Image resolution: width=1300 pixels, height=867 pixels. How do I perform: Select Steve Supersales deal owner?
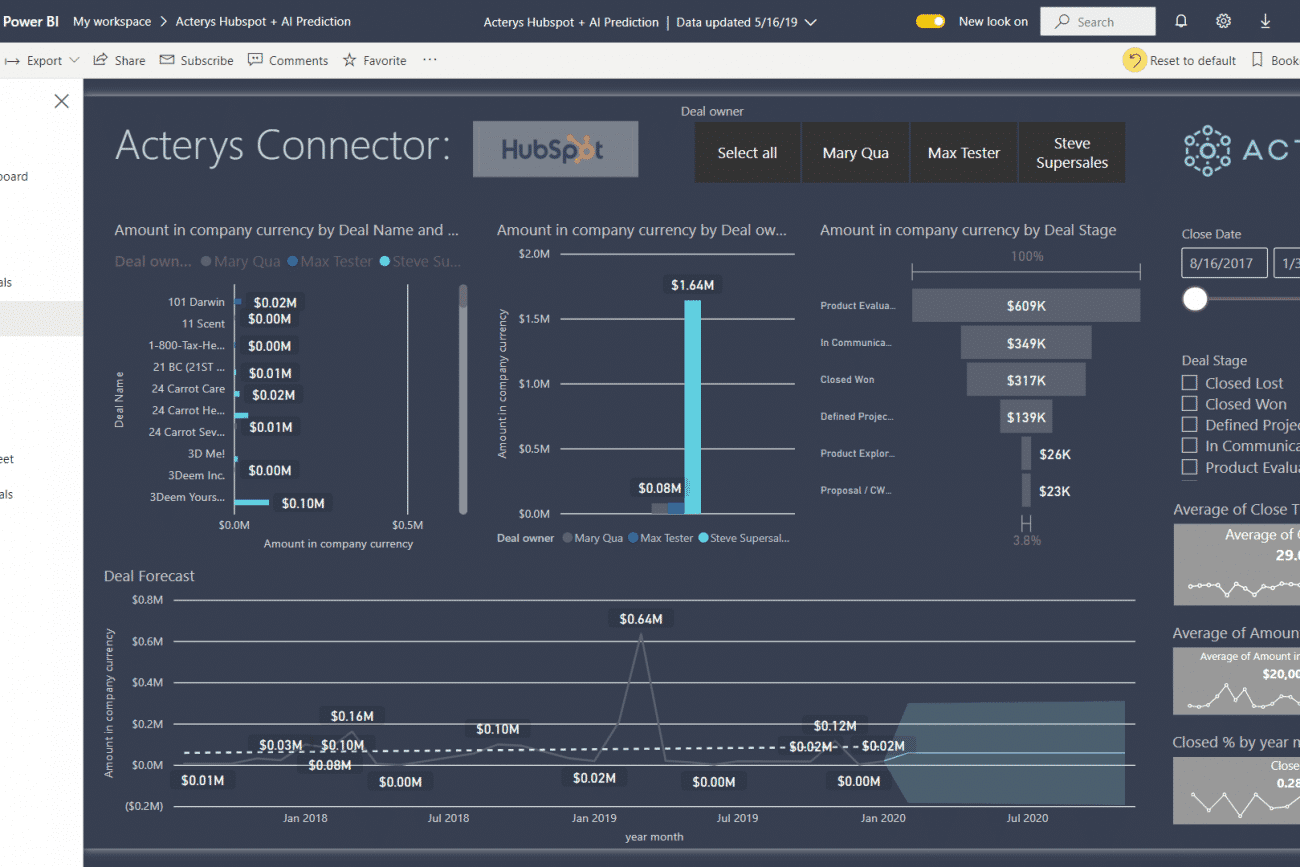1071,153
